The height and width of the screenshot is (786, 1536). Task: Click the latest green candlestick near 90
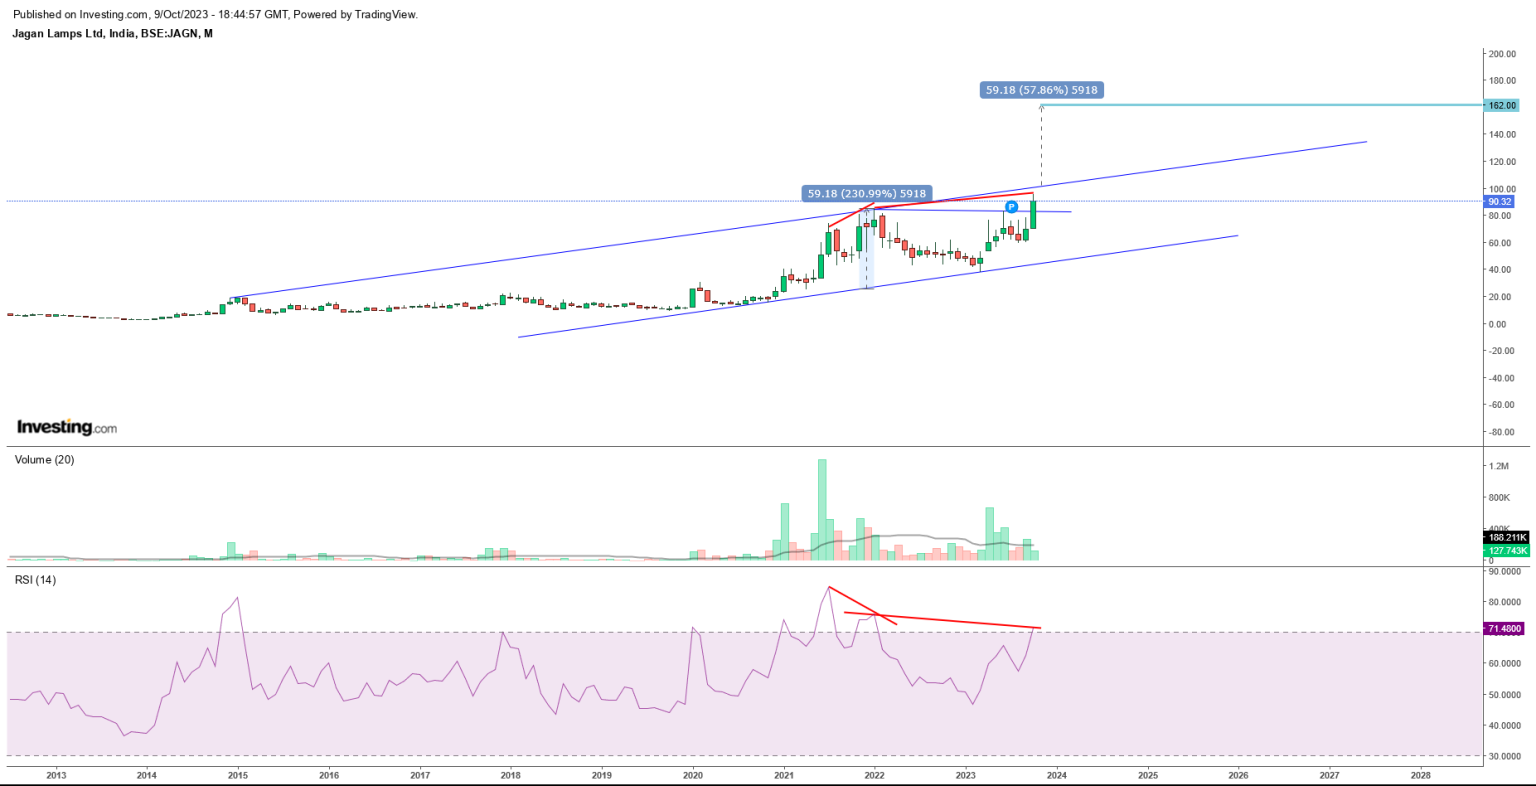(x=1033, y=215)
